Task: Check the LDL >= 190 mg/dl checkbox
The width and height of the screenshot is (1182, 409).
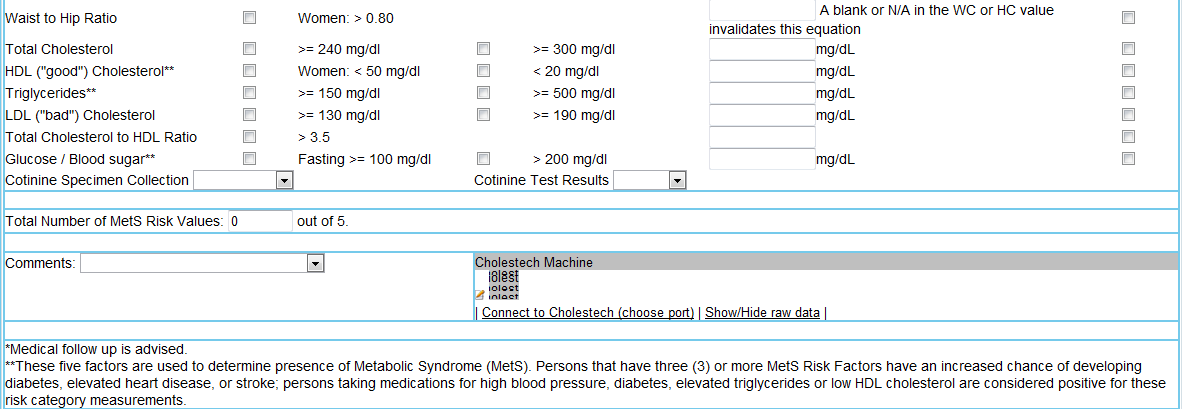Action: coord(484,114)
